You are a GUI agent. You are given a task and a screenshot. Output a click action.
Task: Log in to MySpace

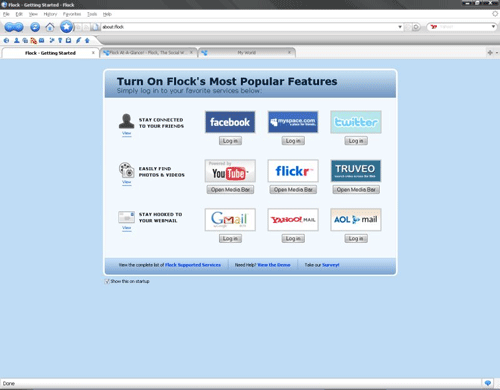(x=293, y=141)
